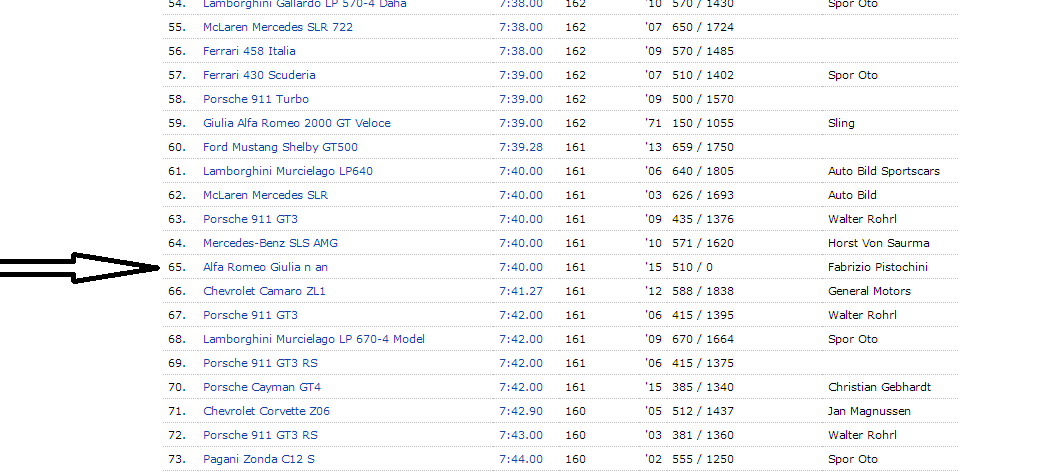Click the Ferrari 430 Scuderia link

259,76
